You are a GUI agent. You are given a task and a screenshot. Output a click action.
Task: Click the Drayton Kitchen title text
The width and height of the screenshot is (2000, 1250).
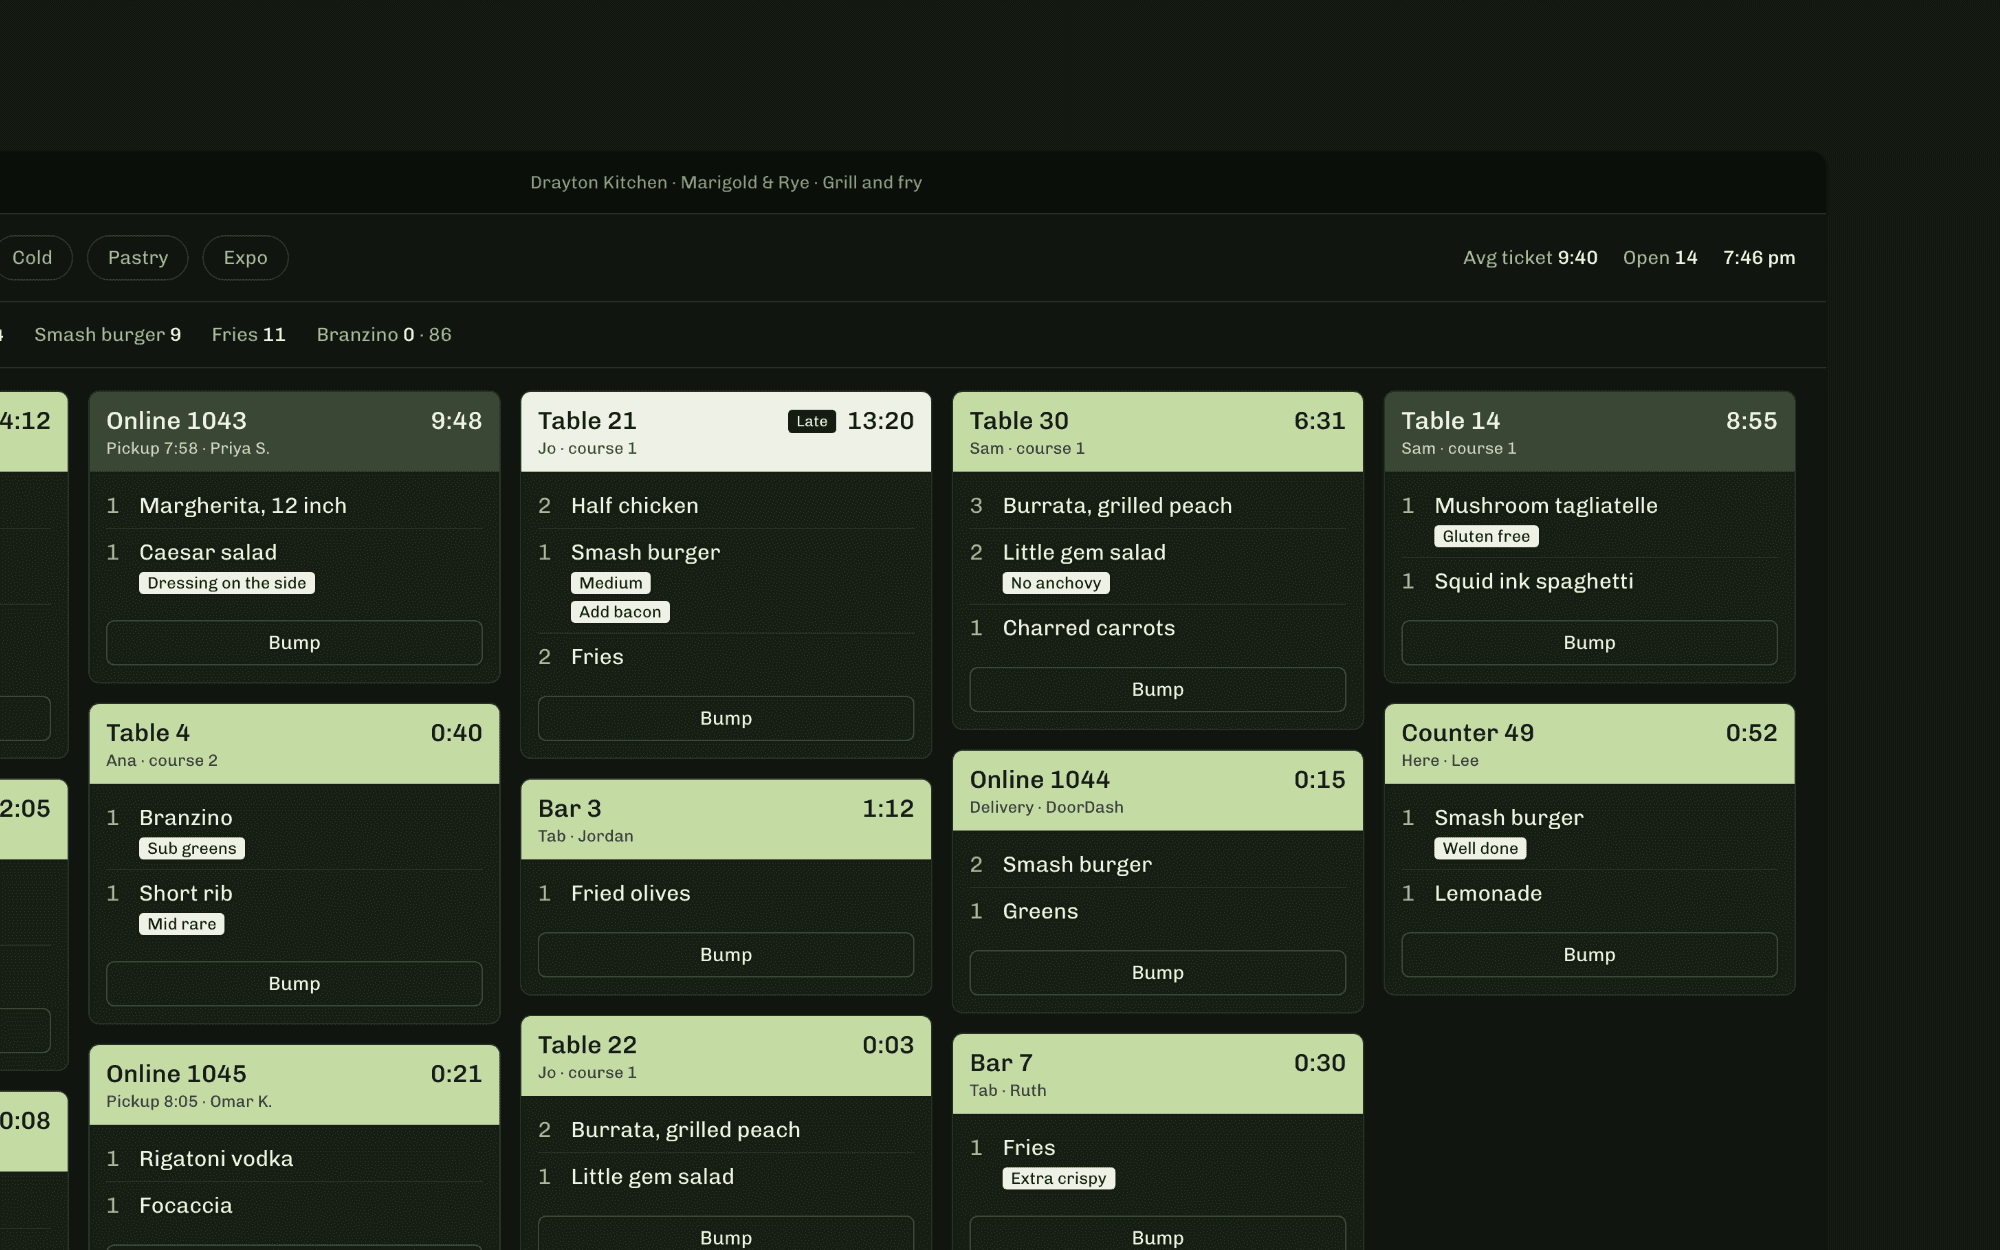726,183
